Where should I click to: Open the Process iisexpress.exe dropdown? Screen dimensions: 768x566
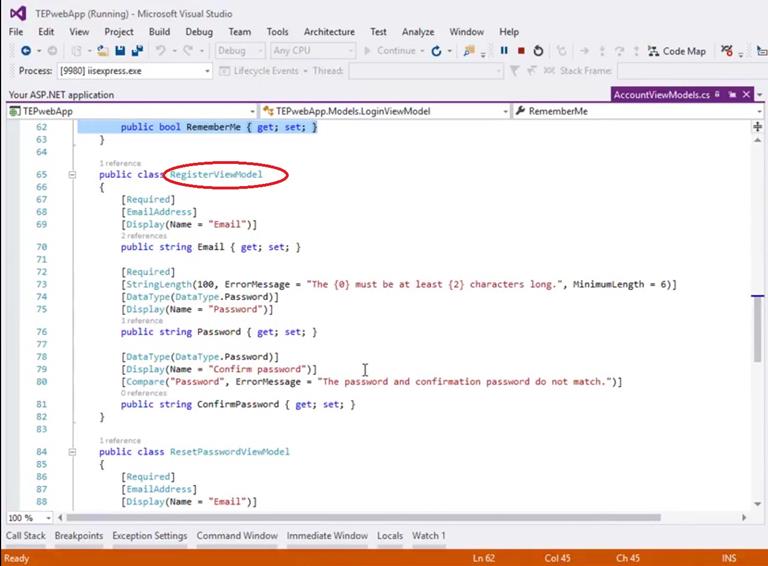tap(207, 71)
